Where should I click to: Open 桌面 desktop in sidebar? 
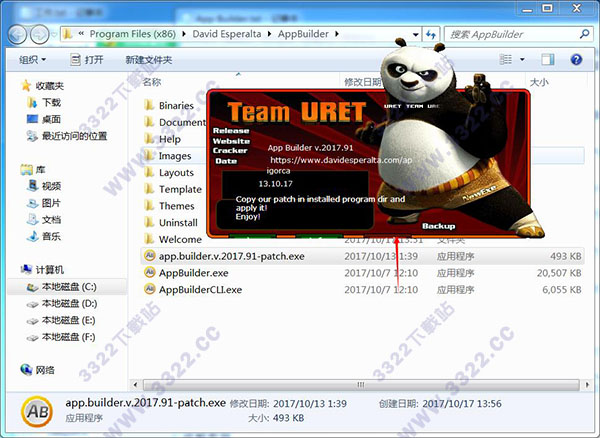(x=44, y=119)
